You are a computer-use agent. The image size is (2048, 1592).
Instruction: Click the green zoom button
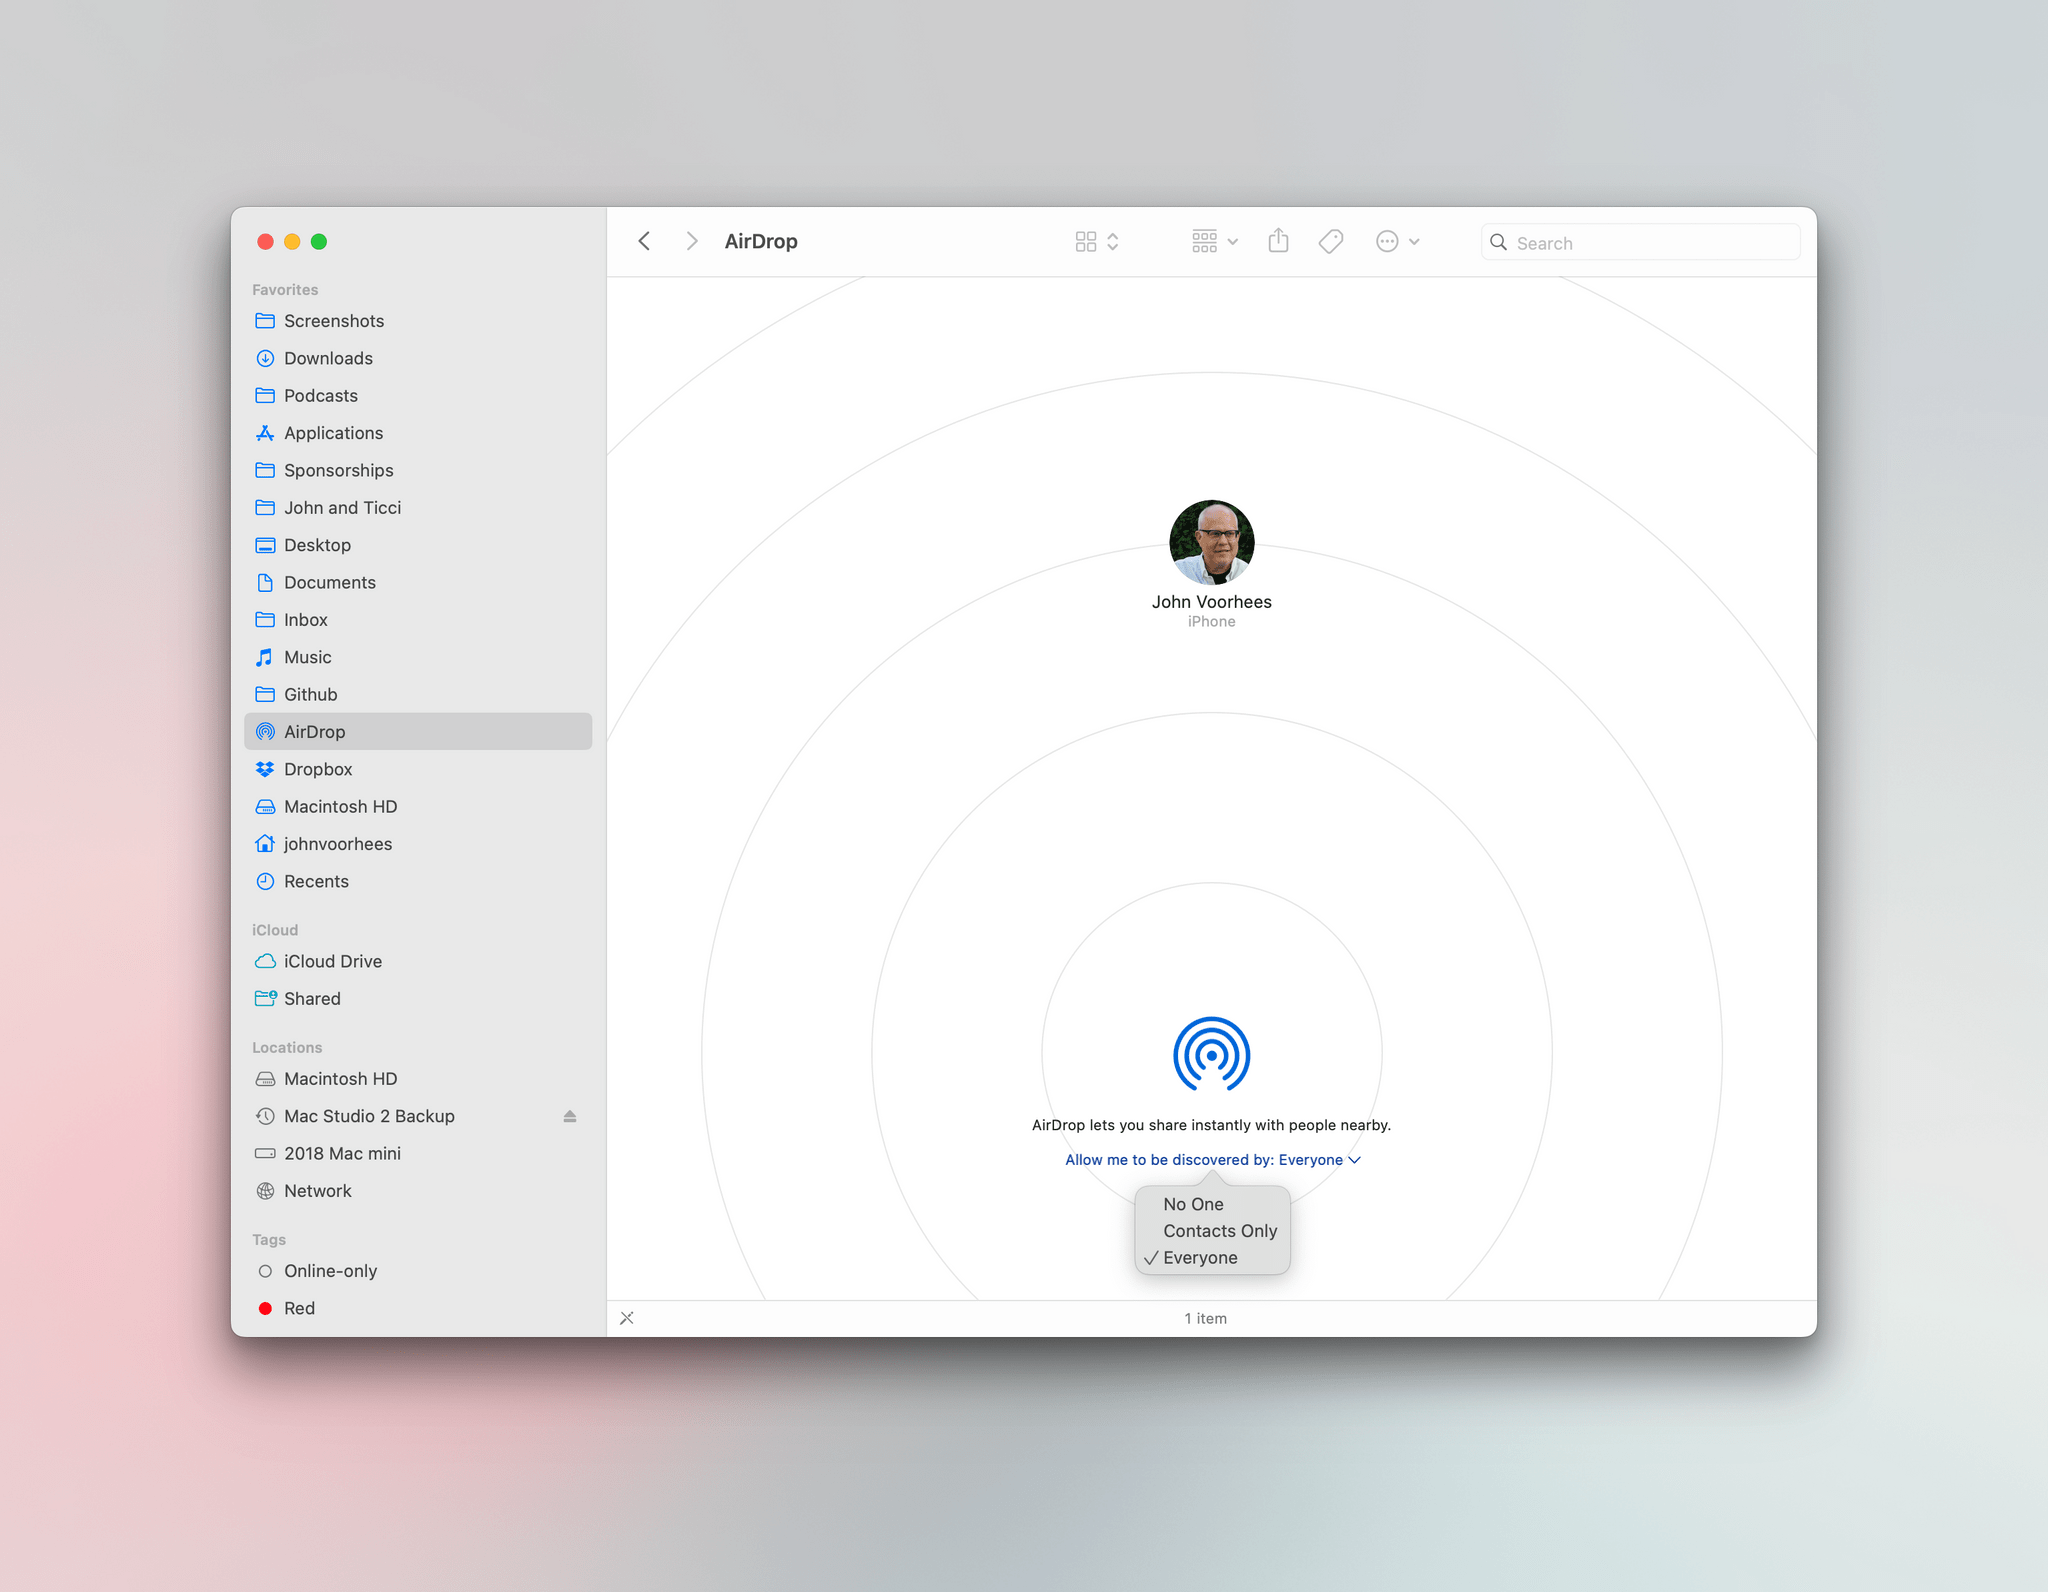tap(319, 241)
